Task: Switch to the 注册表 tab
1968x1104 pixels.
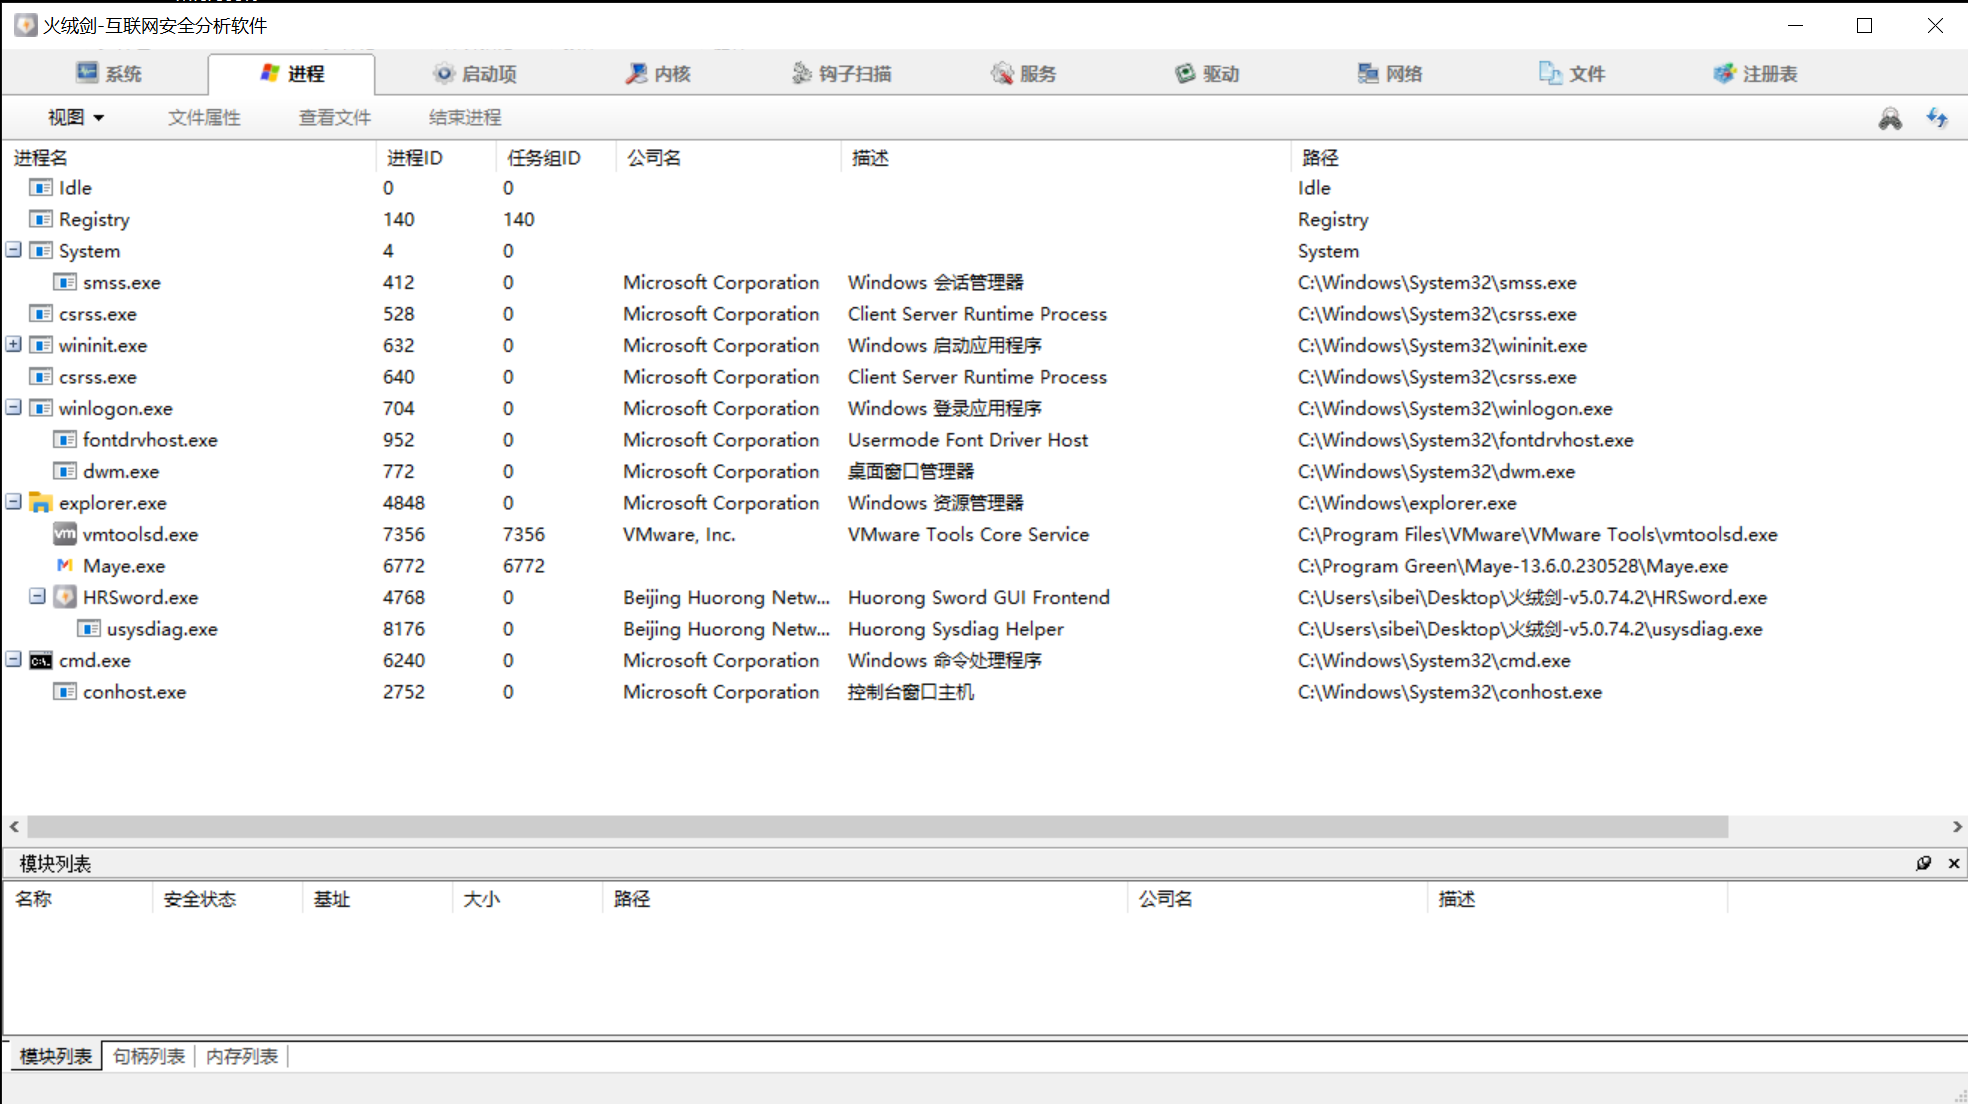Action: pyautogui.click(x=1756, y=73)
